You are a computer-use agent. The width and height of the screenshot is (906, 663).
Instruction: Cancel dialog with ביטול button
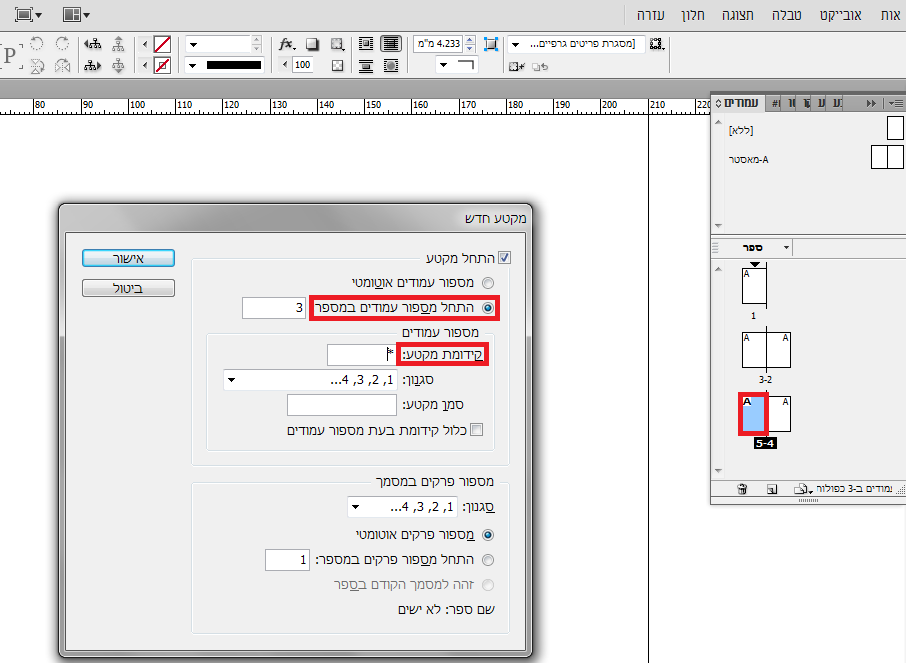tap(128, 288)
